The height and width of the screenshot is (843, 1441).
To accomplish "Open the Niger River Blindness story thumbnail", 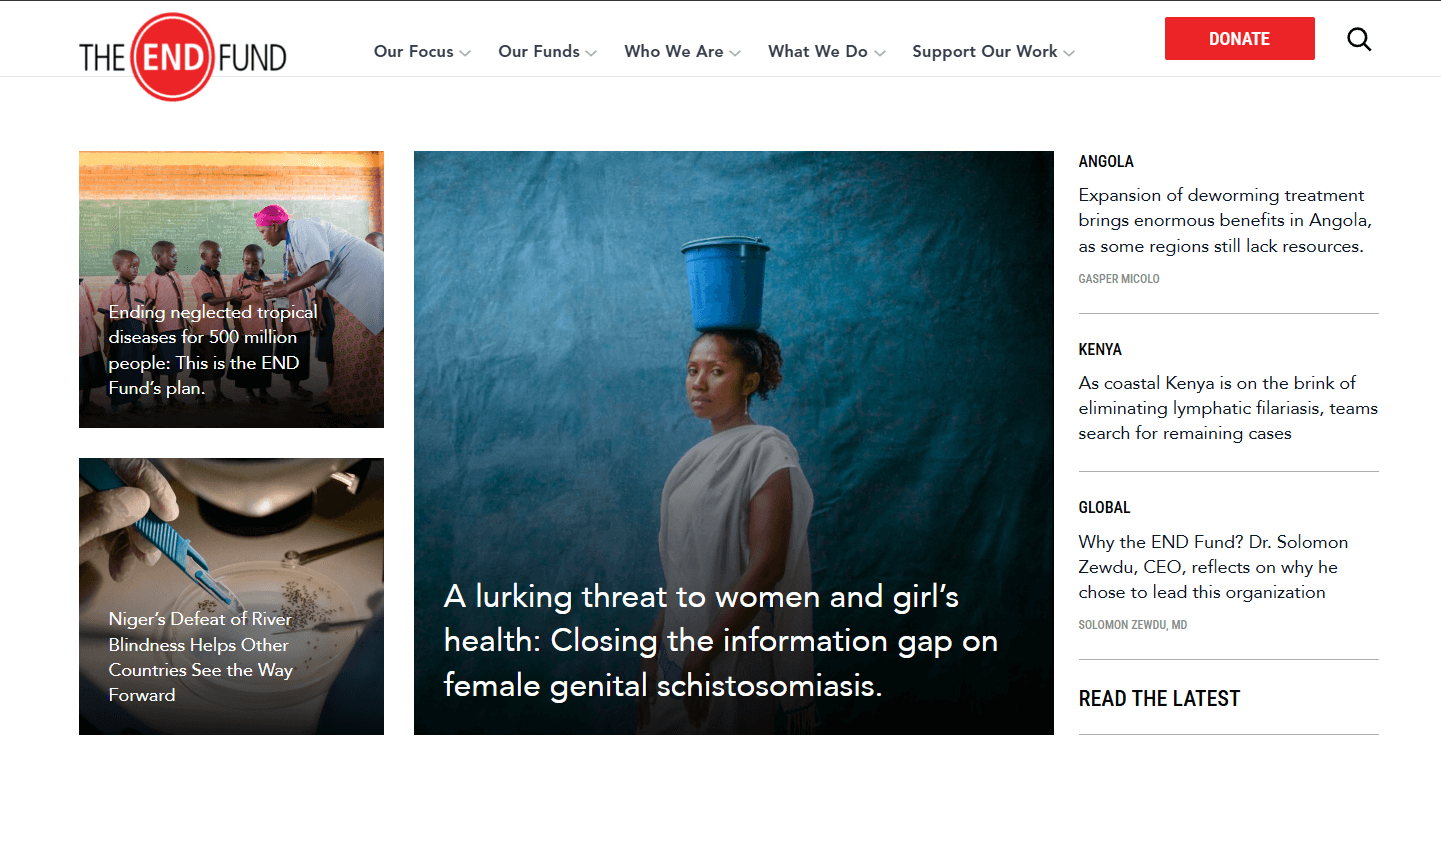I will 231,596.
